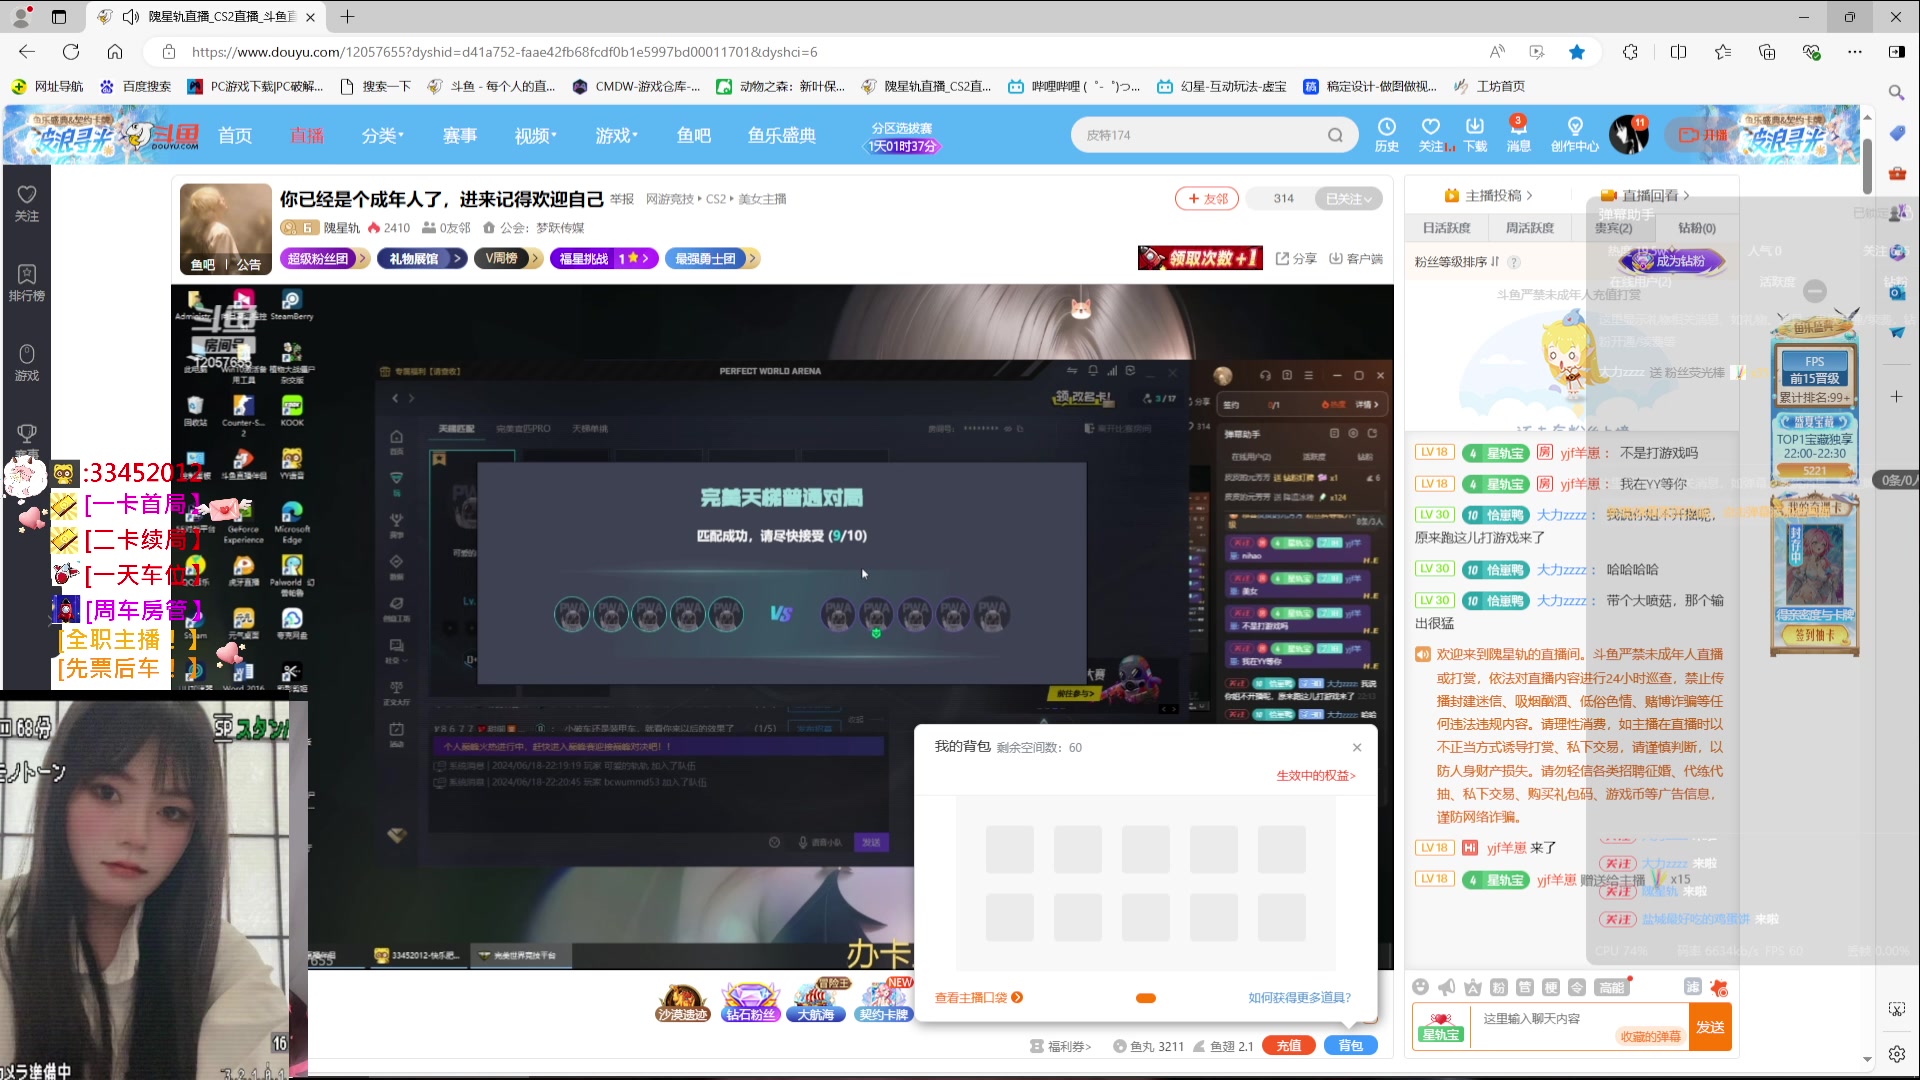Open 创作中心 creator center icon
The image size is (1920, 1080).
click(x=1575, y=134)
